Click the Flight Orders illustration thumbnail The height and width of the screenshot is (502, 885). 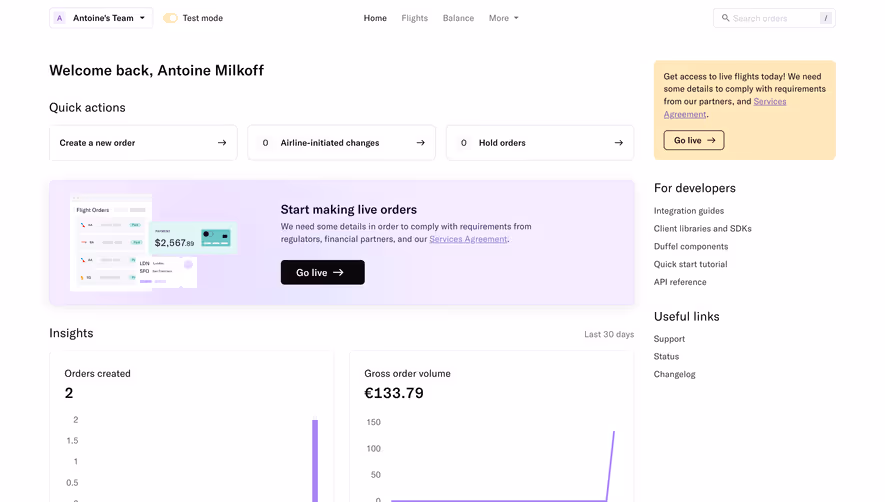coord(154,242)
